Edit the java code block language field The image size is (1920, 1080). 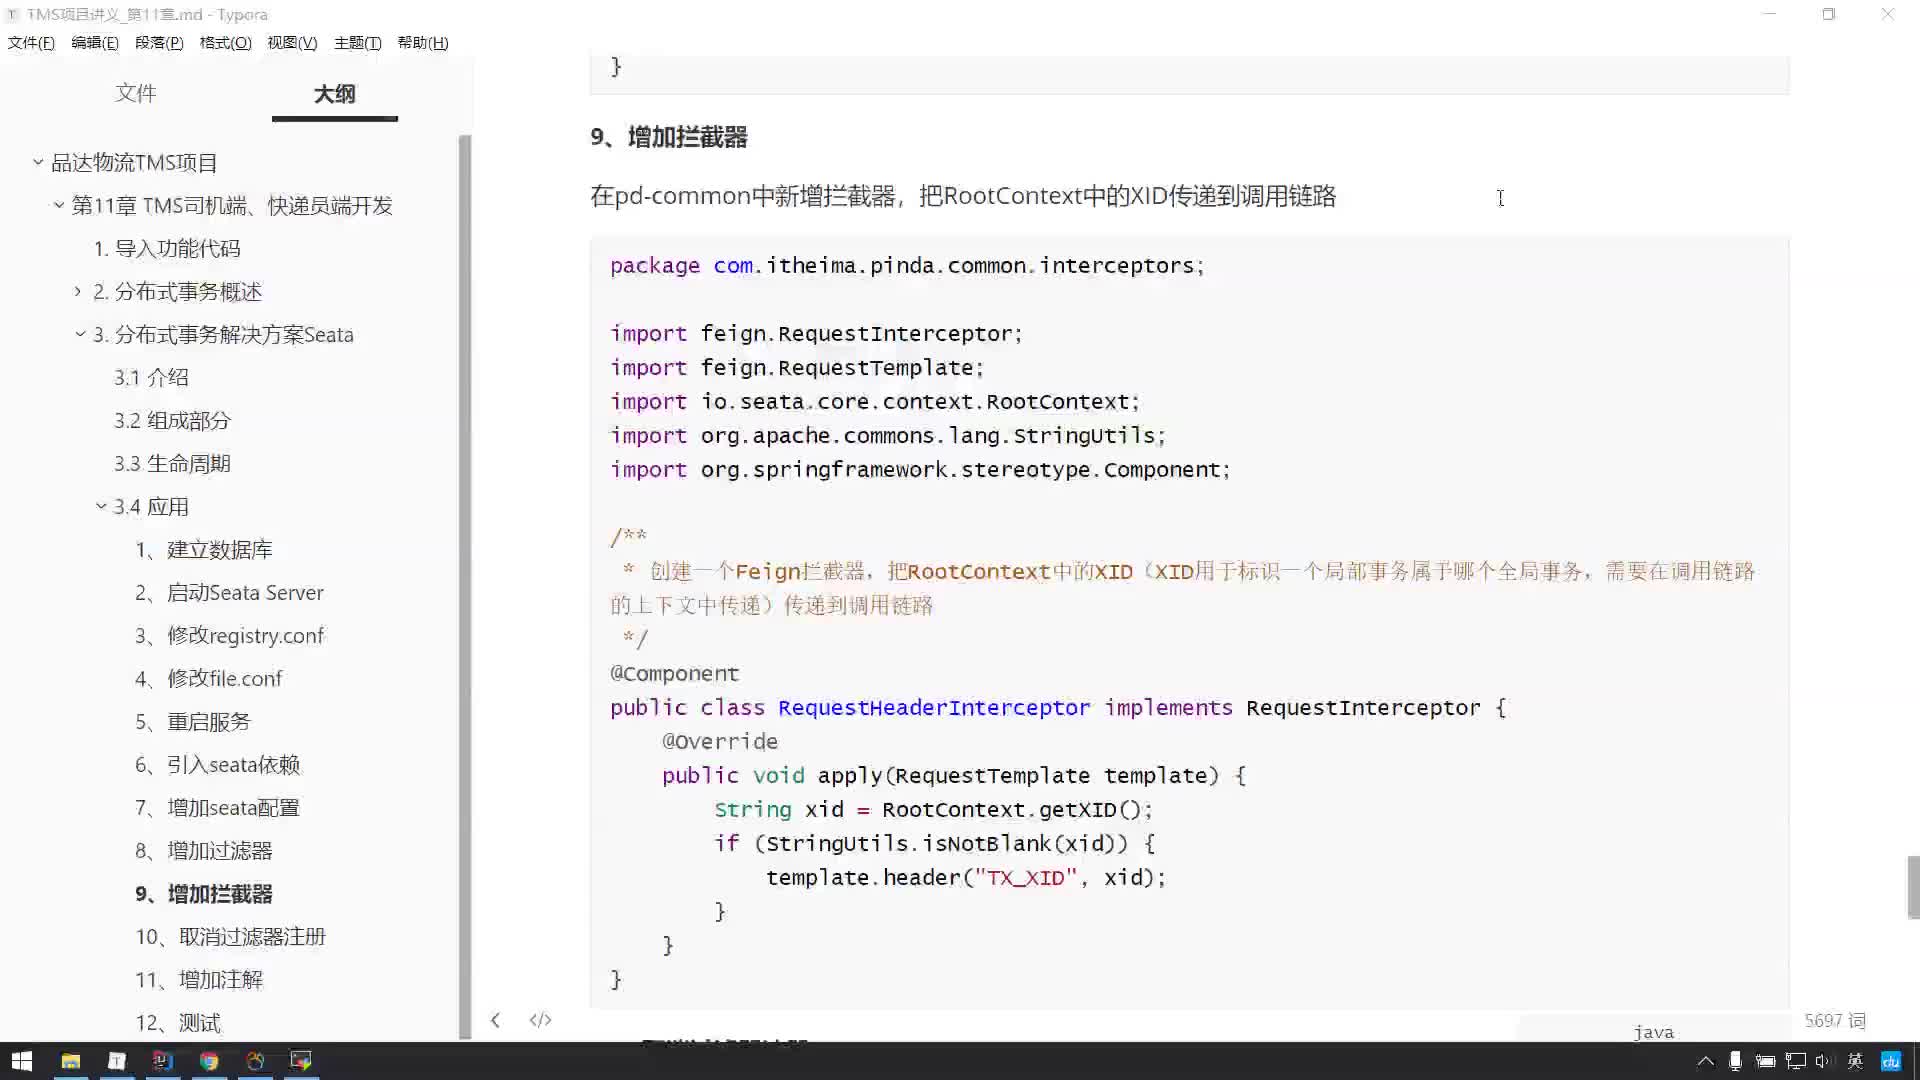1653,1031
